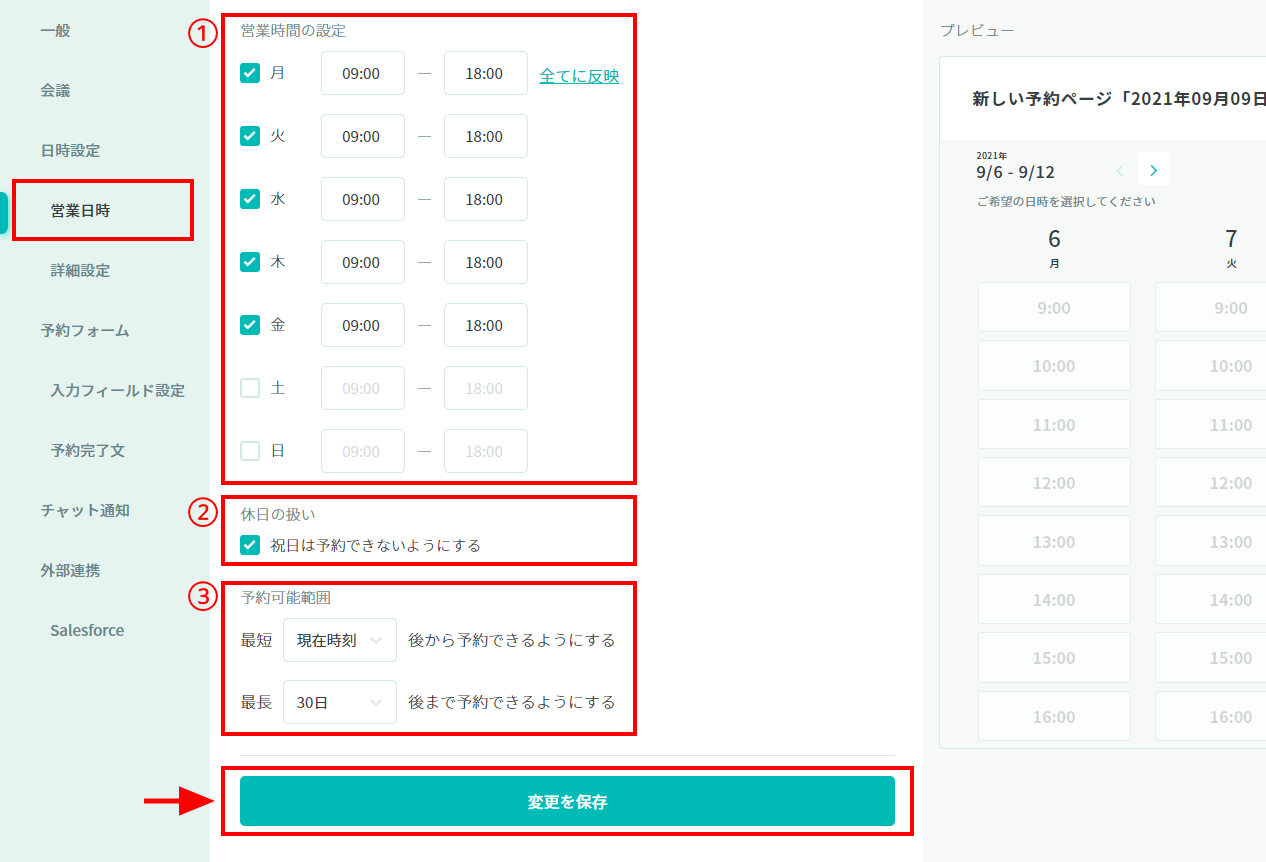The height and width of the screenshot is (862, 1266).
Task: Click previous week arrow in preview calendar
Action: [x=1120, y=170]
